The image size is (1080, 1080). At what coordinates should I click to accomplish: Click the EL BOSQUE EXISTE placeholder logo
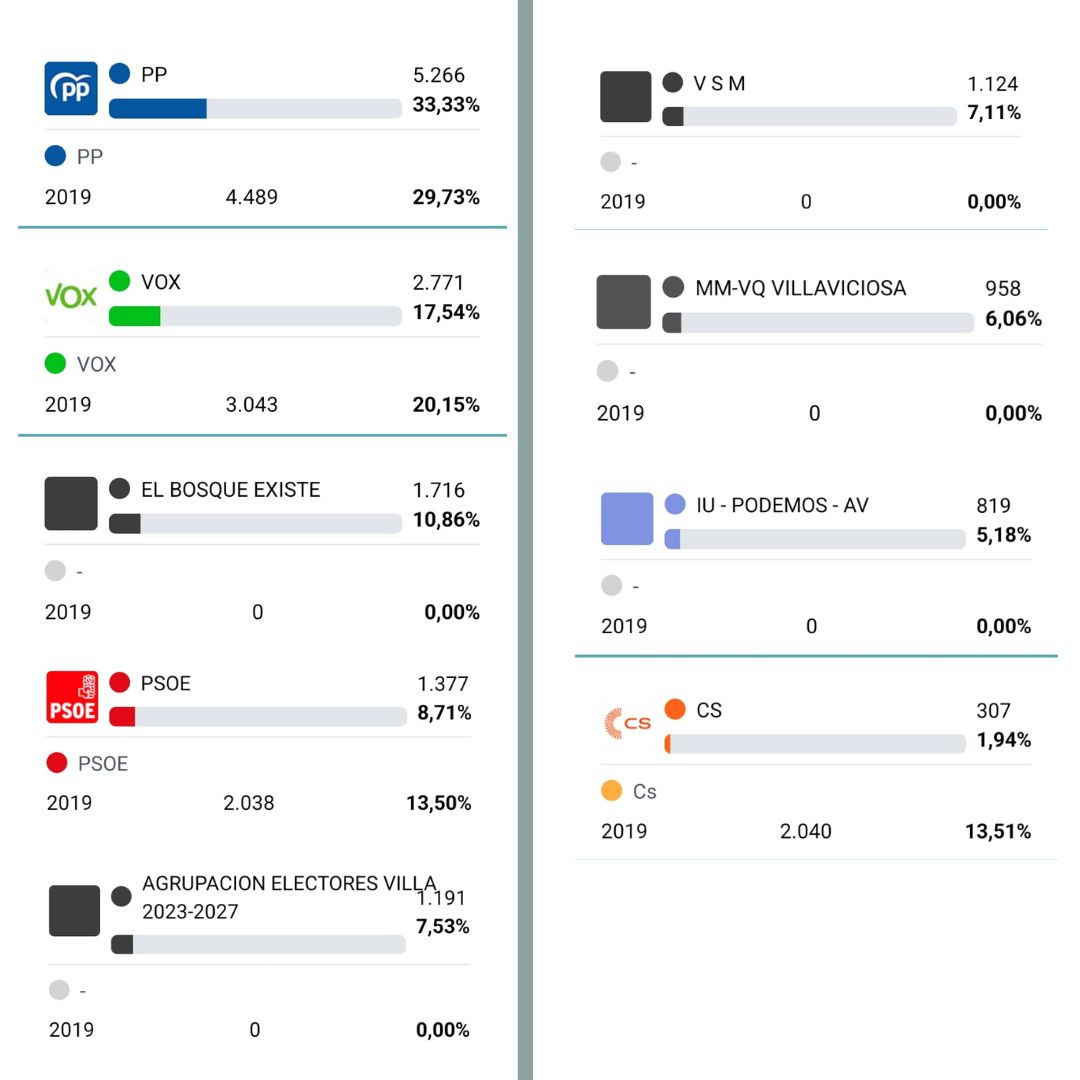point(71,503)
